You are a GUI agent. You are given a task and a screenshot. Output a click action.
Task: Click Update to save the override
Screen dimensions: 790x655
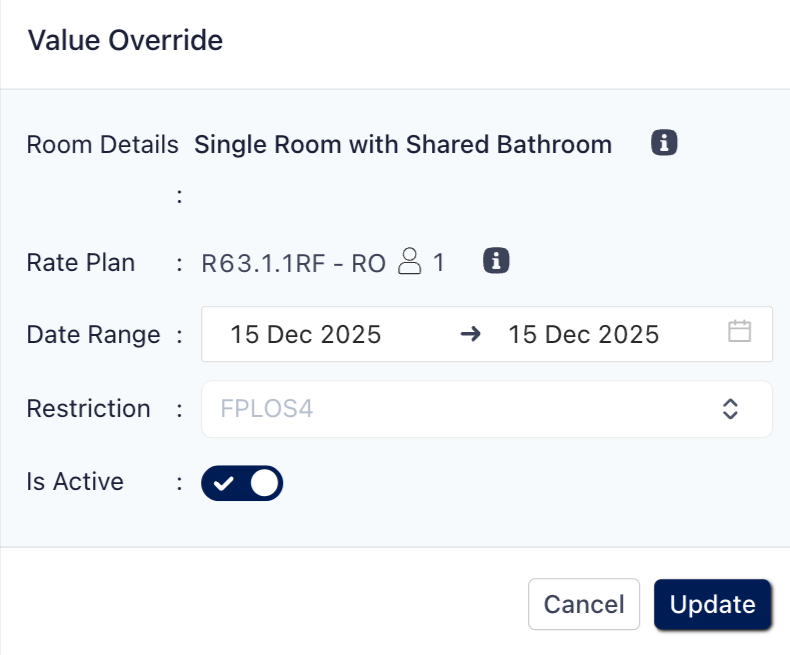coord(712,604)
